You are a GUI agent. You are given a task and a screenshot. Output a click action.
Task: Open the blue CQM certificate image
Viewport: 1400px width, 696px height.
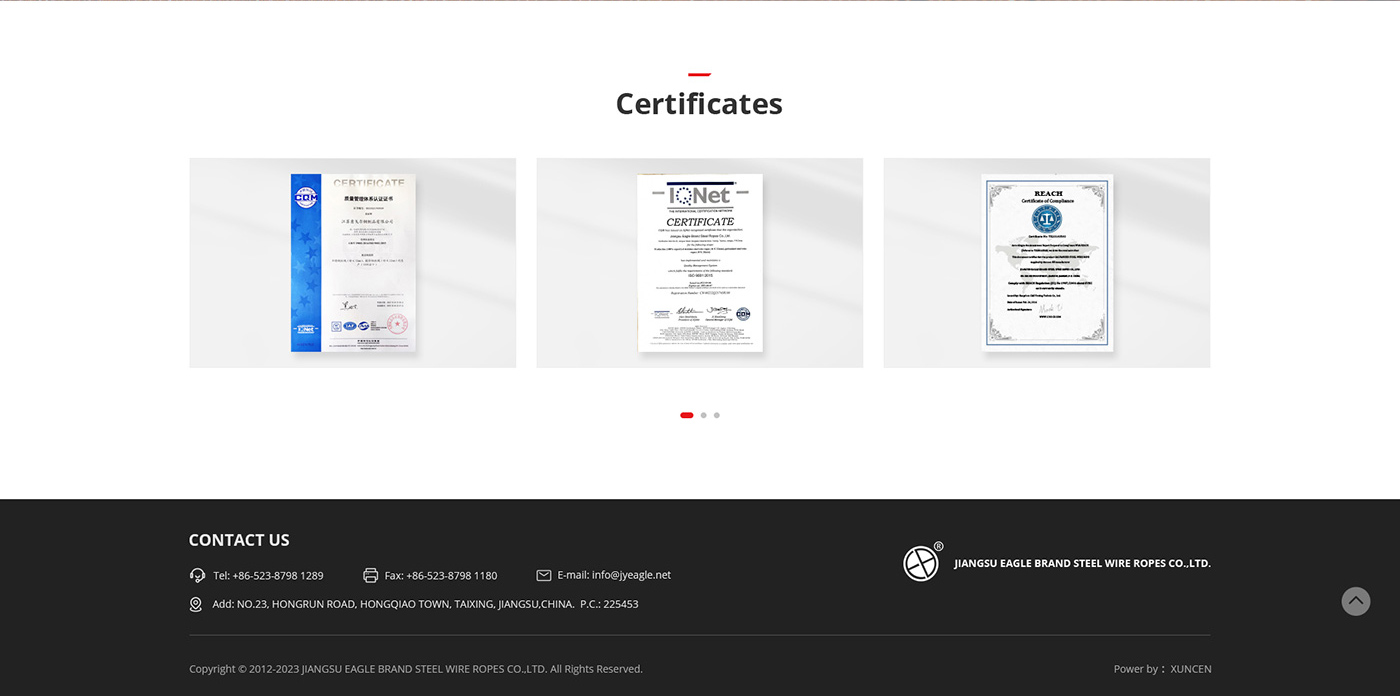(x=353, y=263)
